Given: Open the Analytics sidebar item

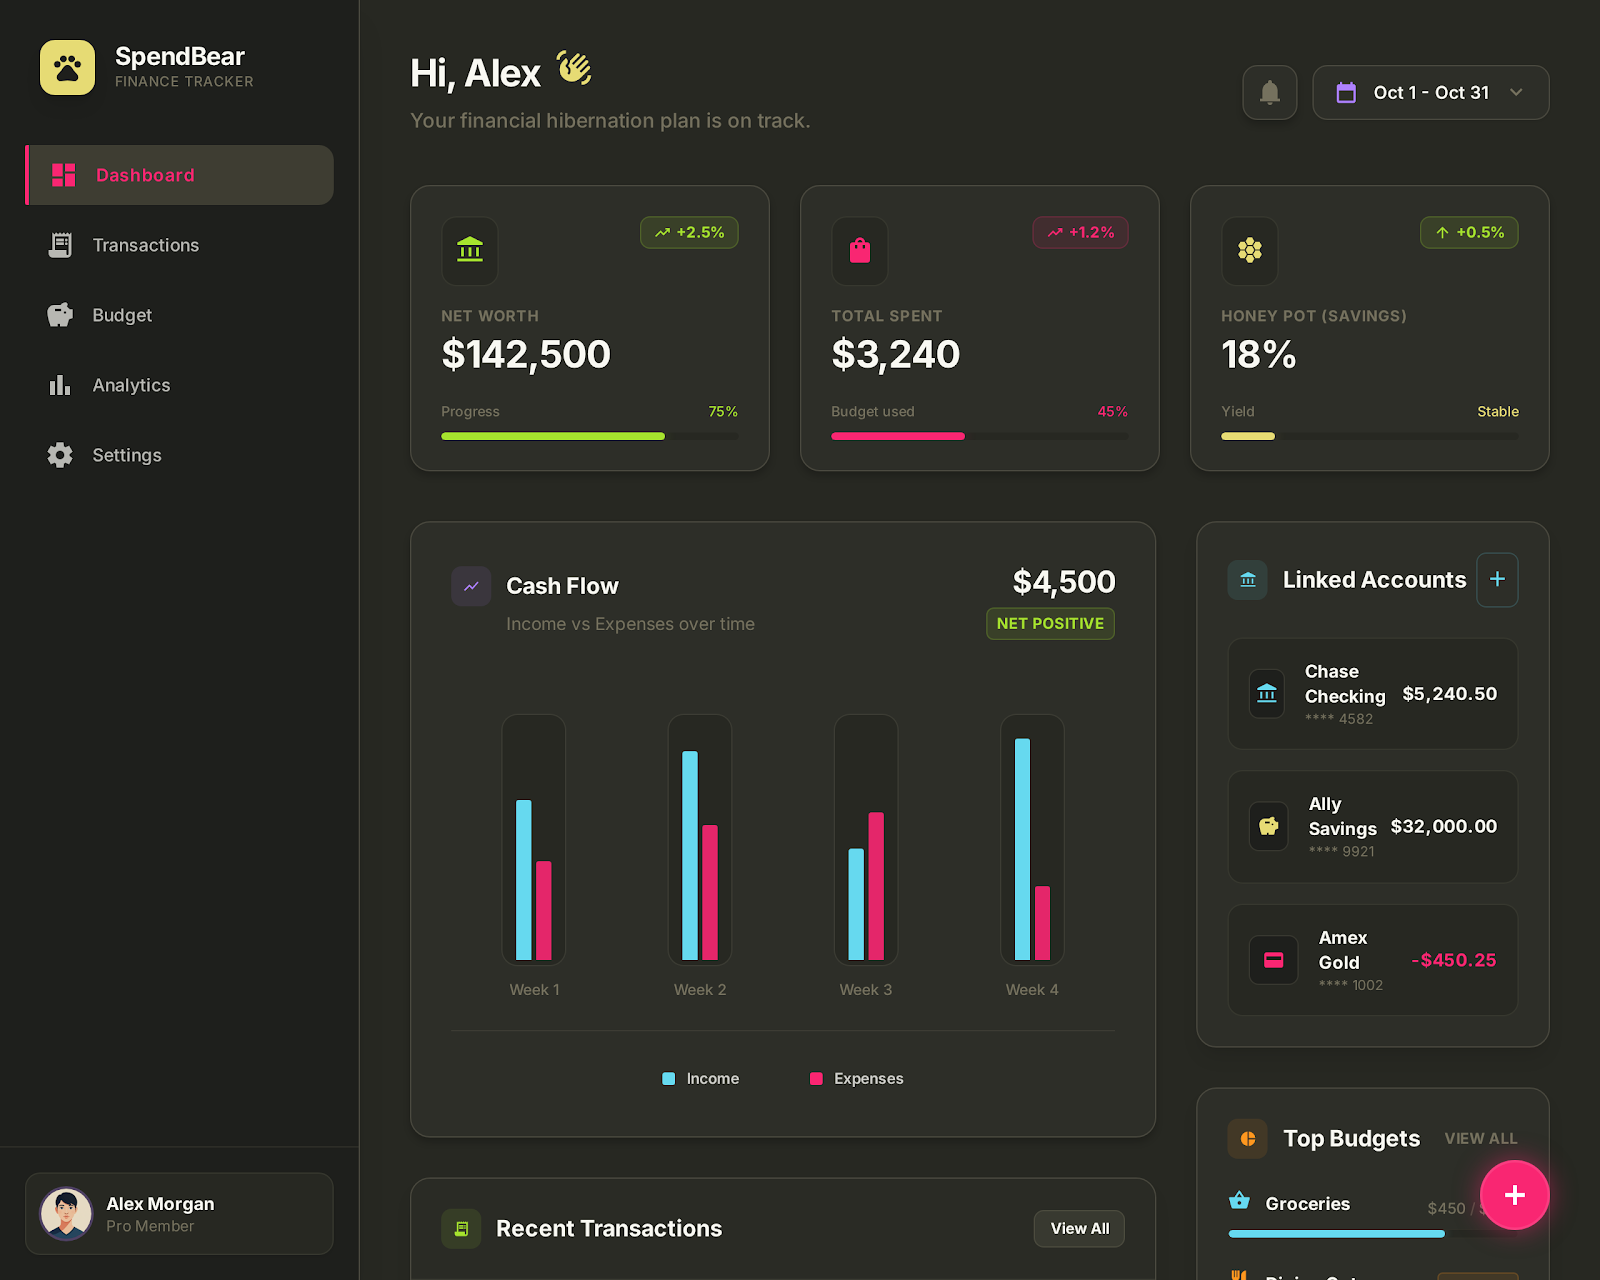Looking at the screenshot, I should point(131,386).
